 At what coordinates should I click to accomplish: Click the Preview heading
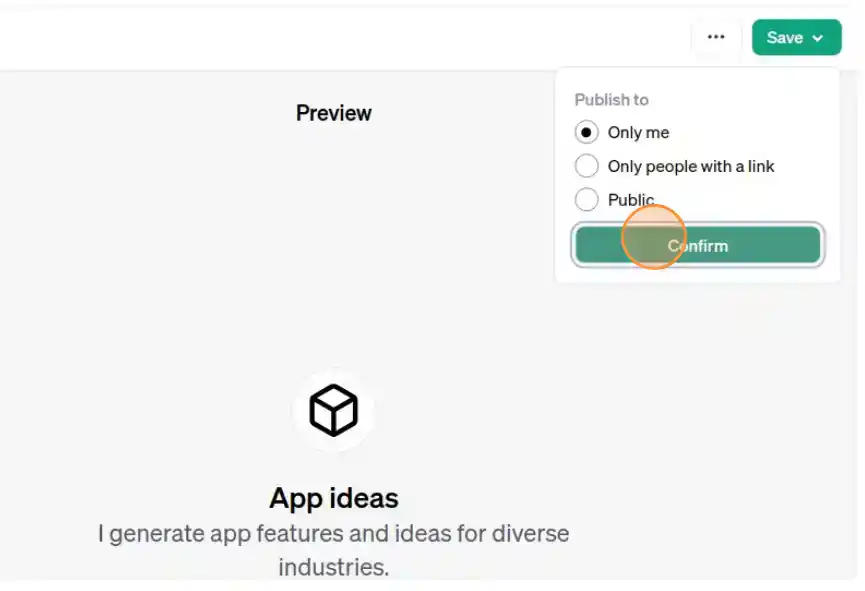(333, 113)
